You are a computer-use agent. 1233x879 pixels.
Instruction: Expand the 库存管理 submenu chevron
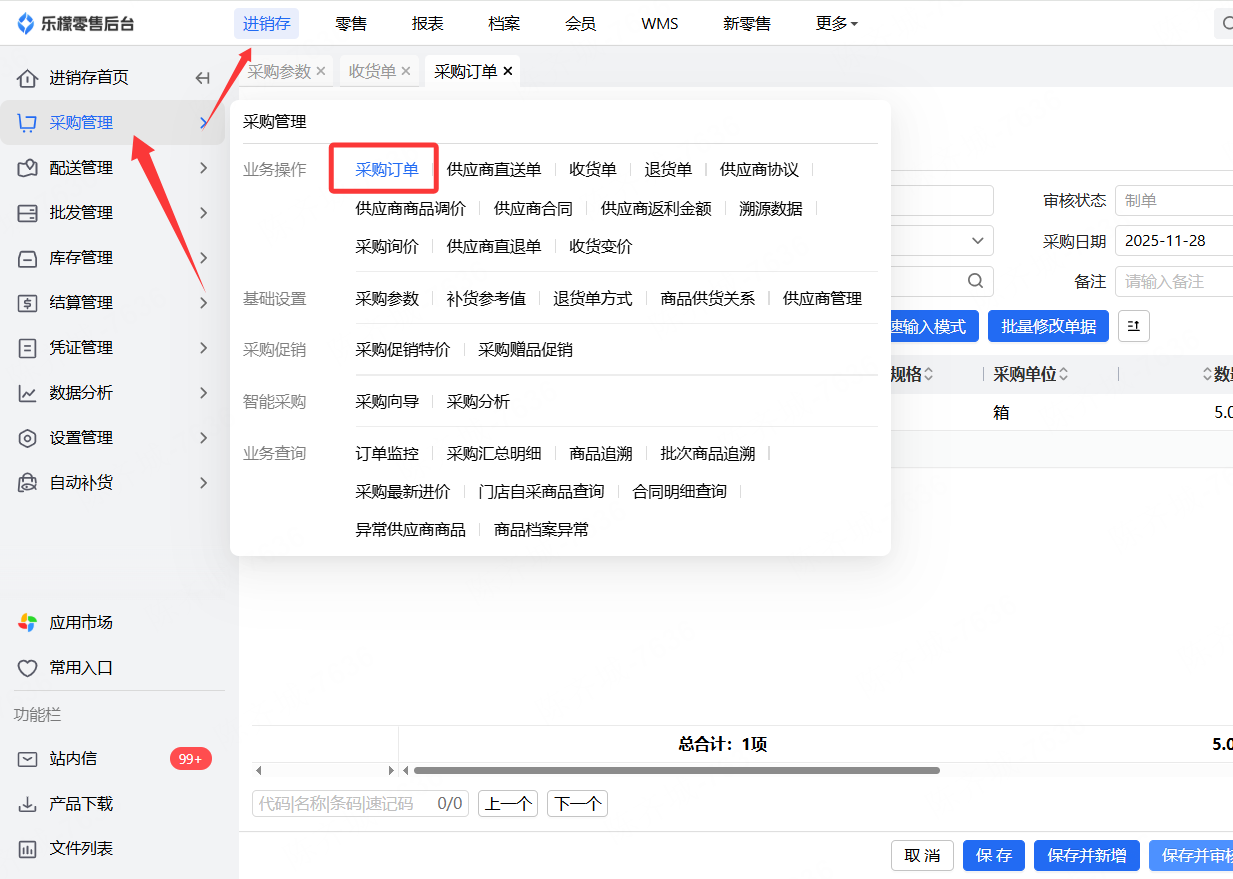[204, 258]
